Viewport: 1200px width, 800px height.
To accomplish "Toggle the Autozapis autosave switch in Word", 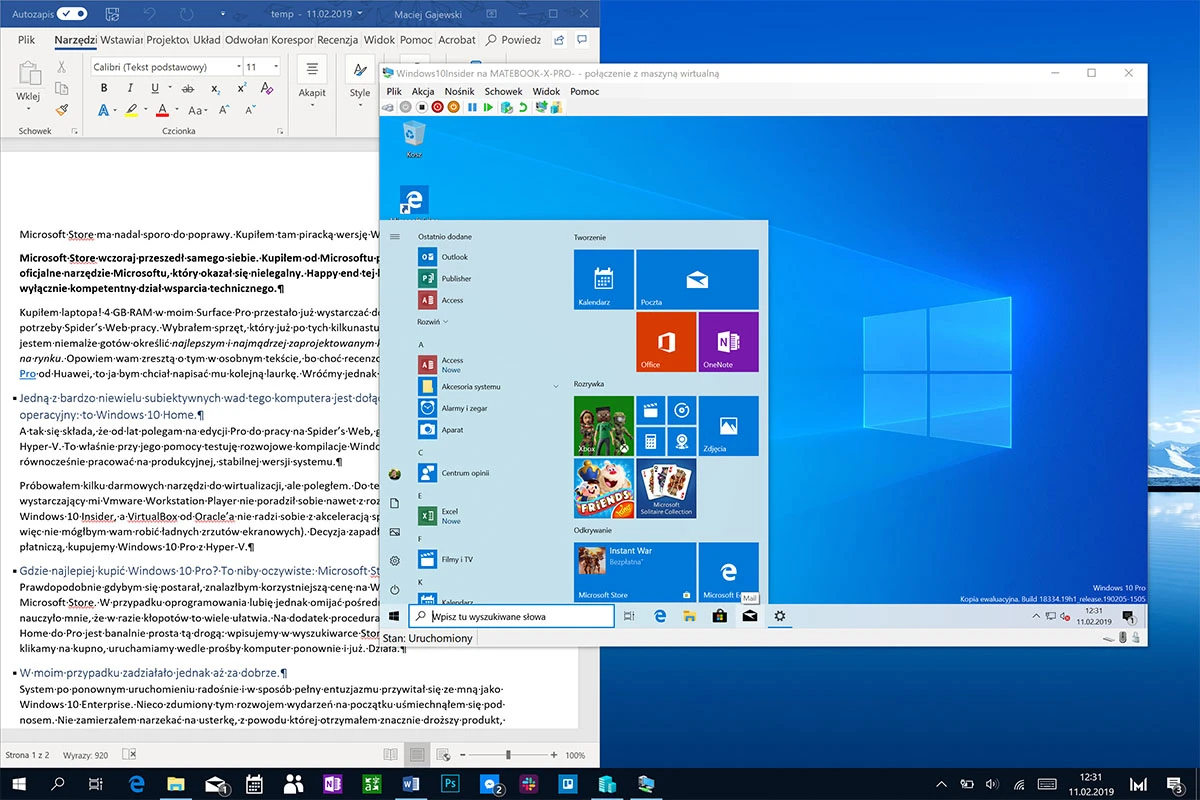I will pyautogui.click(x=71, y=15).
